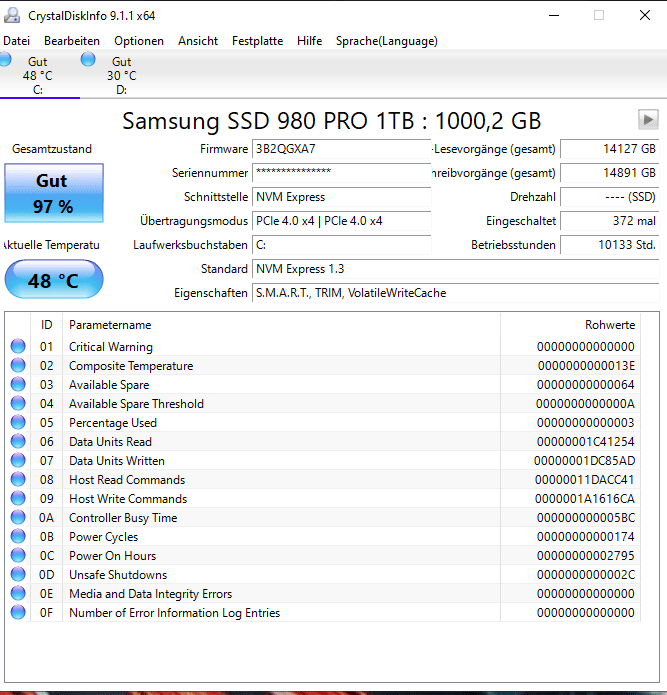This screenshot has width=667, height=695.
Task: Click the Laufwerksbuchstaben field C:
Action: tap(341, 245)
